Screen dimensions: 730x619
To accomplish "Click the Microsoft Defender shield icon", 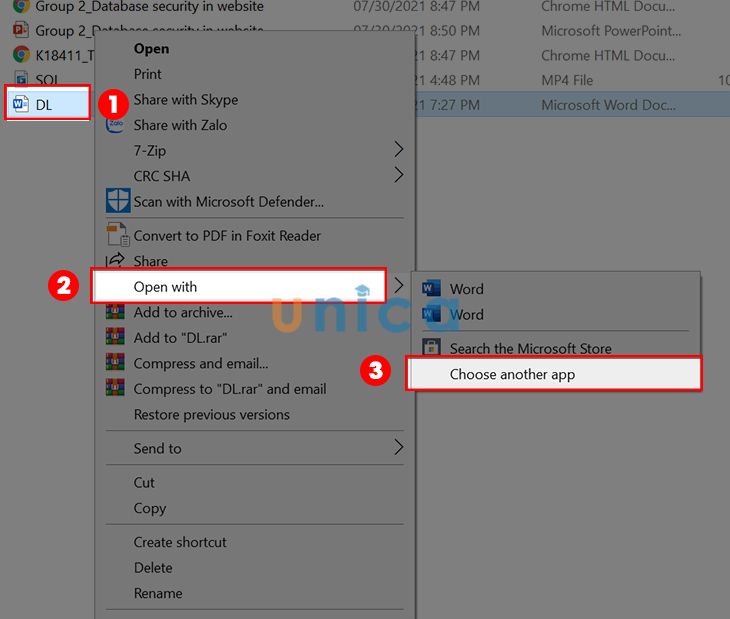I will pos(118,201).
